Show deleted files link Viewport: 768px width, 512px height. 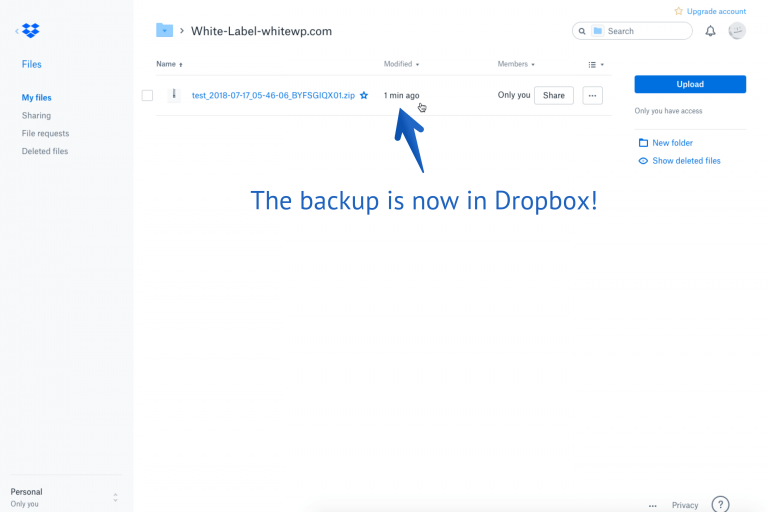coord(679,161)
